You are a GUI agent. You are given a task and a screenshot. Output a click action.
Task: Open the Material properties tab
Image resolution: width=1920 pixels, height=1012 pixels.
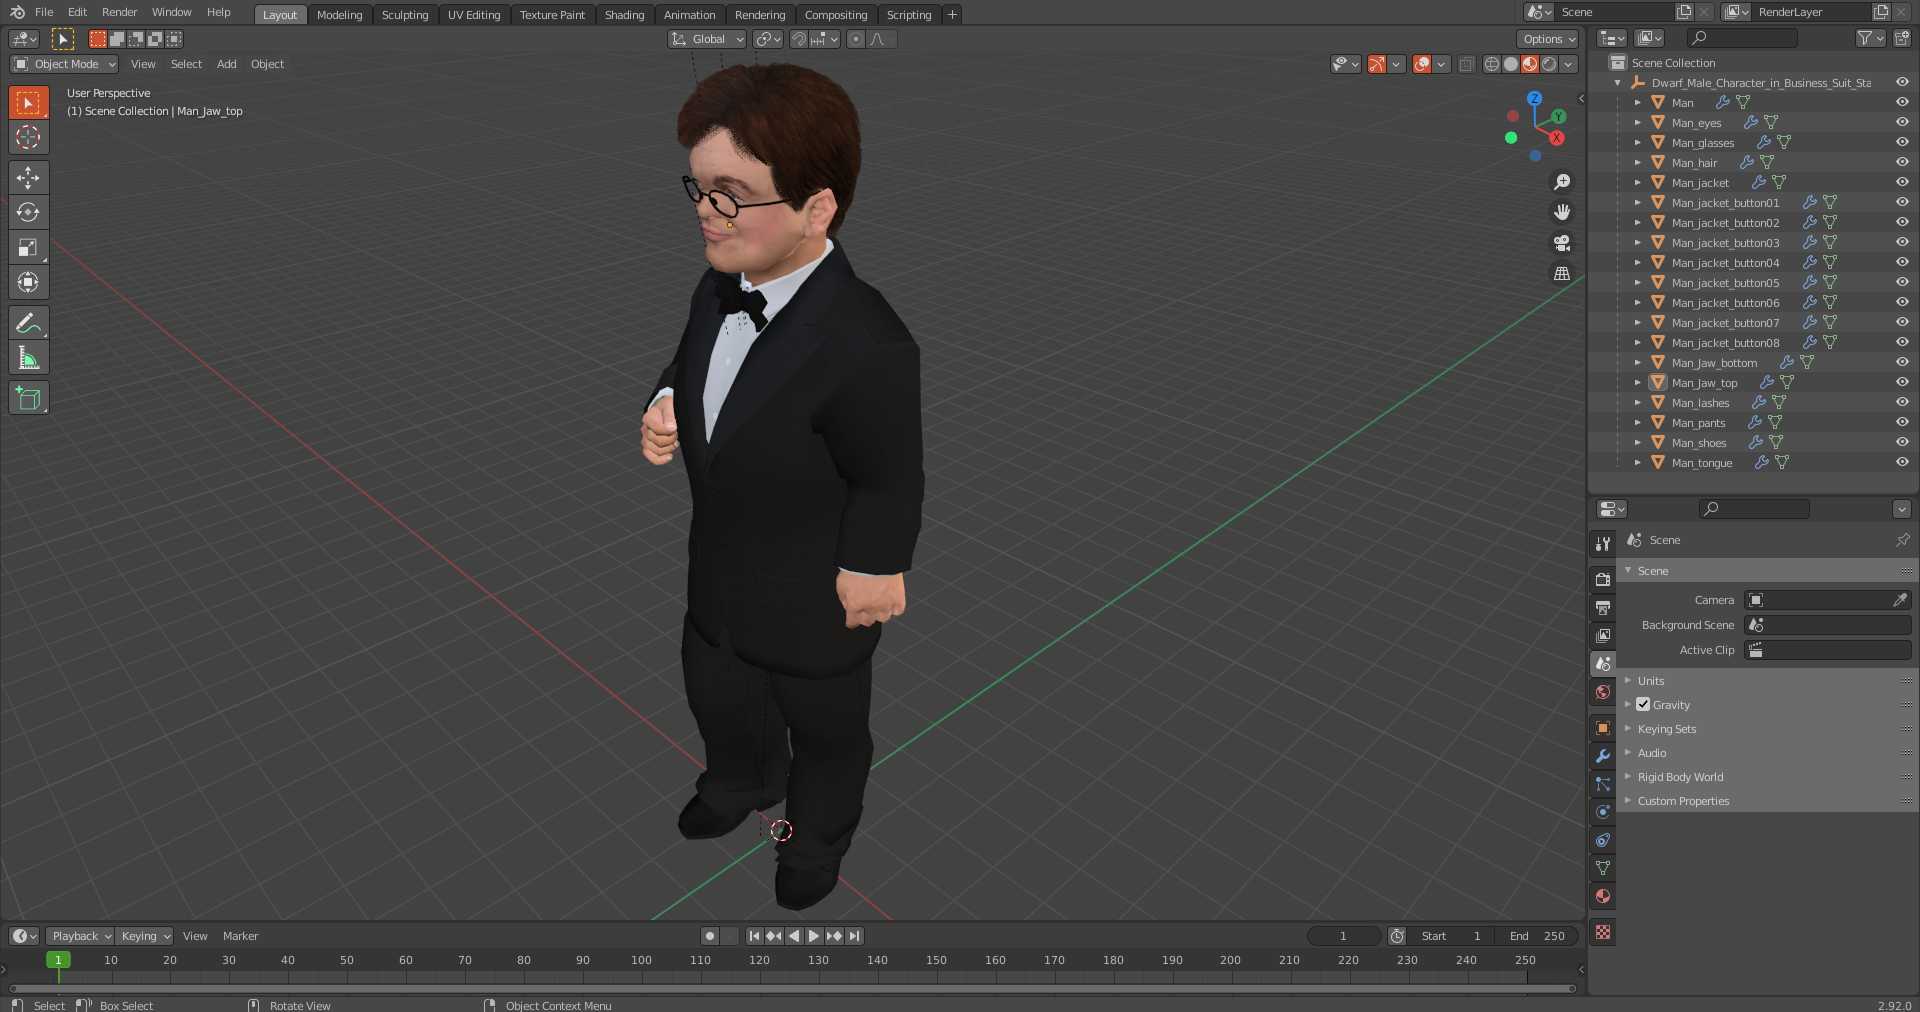point(1603,896)
